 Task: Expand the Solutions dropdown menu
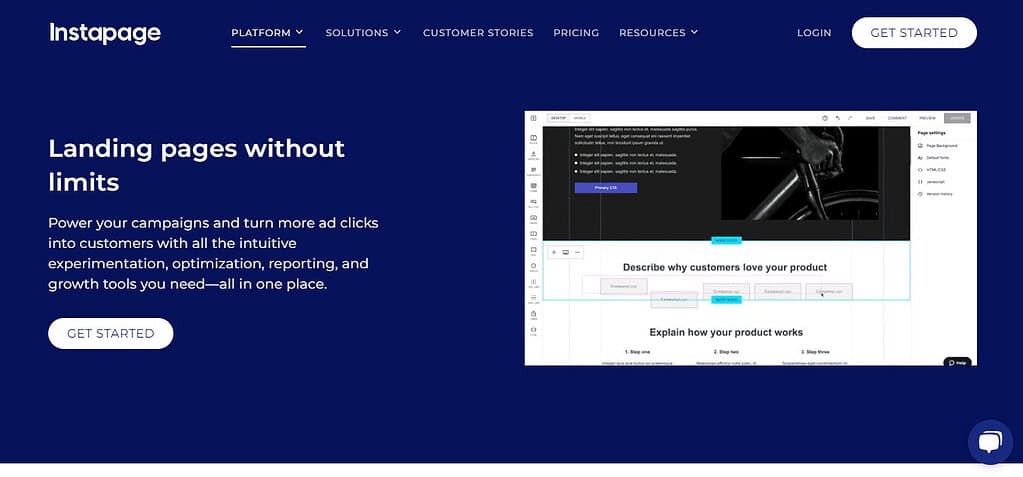click(x=363, y=33)
